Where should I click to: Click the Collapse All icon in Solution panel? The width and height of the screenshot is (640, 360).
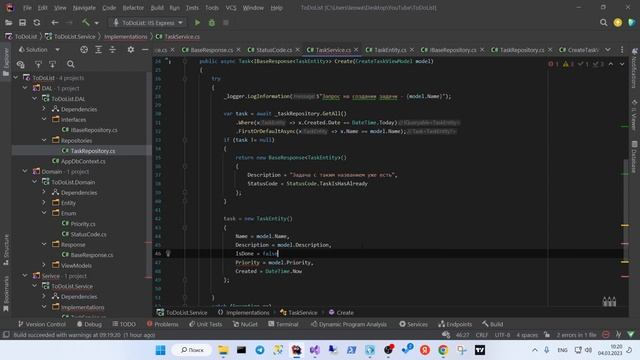click(x=113, y=50)
